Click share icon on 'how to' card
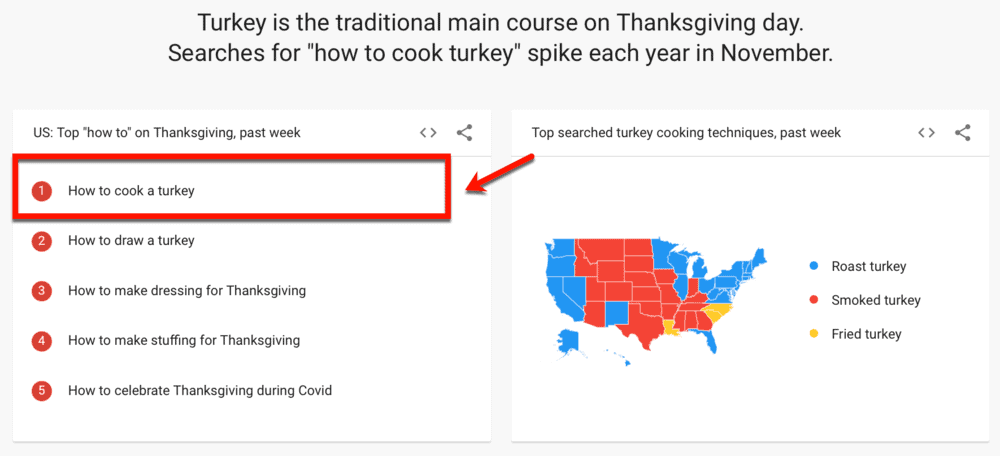Viewport: 1000px width, 456px height. (x=464, y=132)
